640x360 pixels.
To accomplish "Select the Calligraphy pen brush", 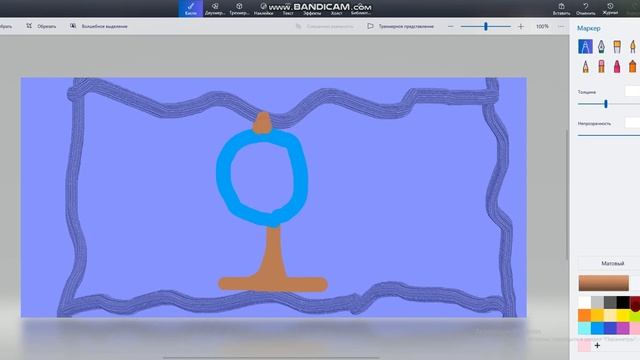I will tap(601, 47).
